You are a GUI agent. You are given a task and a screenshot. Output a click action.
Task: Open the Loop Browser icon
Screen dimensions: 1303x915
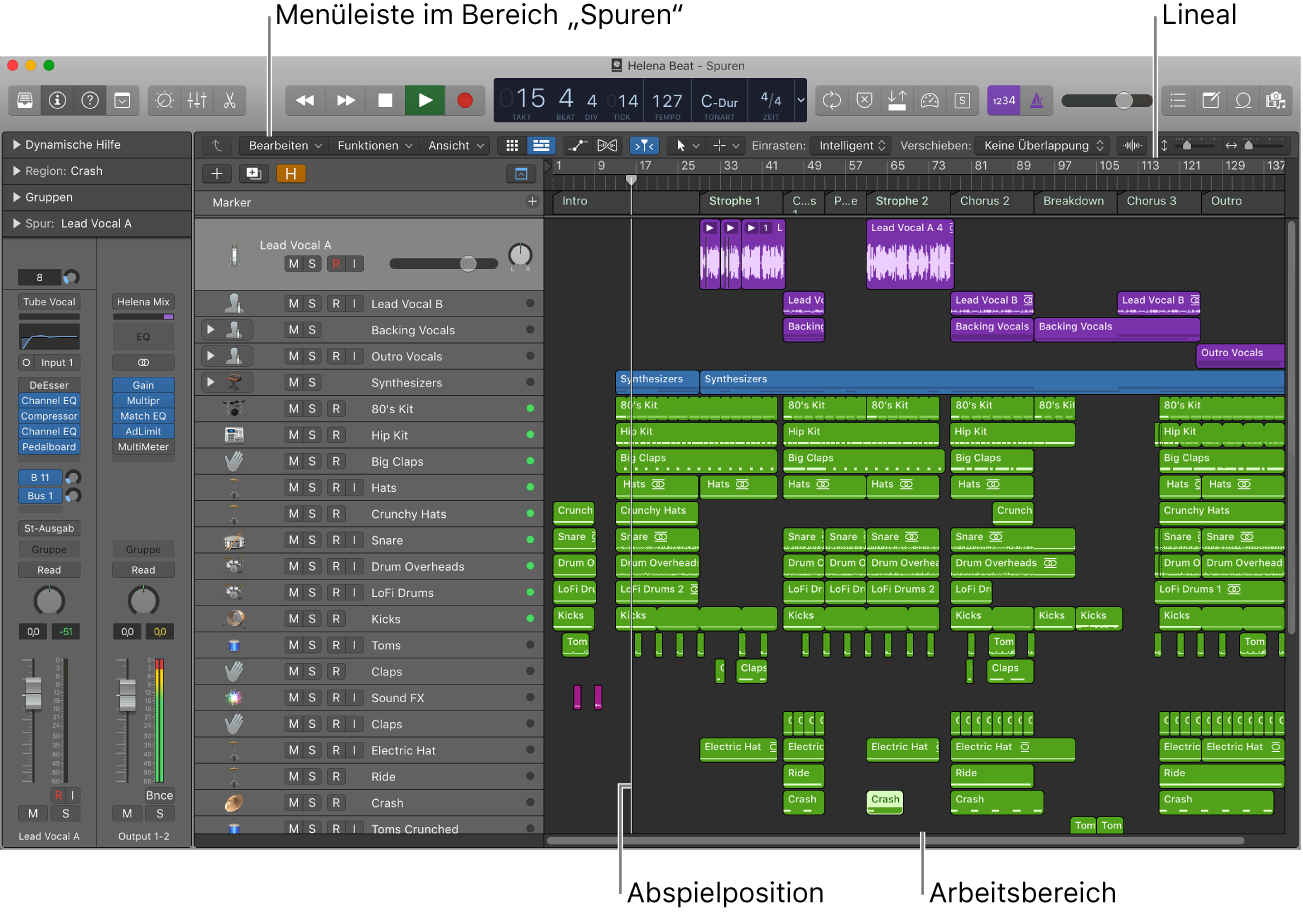point(1243,100)
